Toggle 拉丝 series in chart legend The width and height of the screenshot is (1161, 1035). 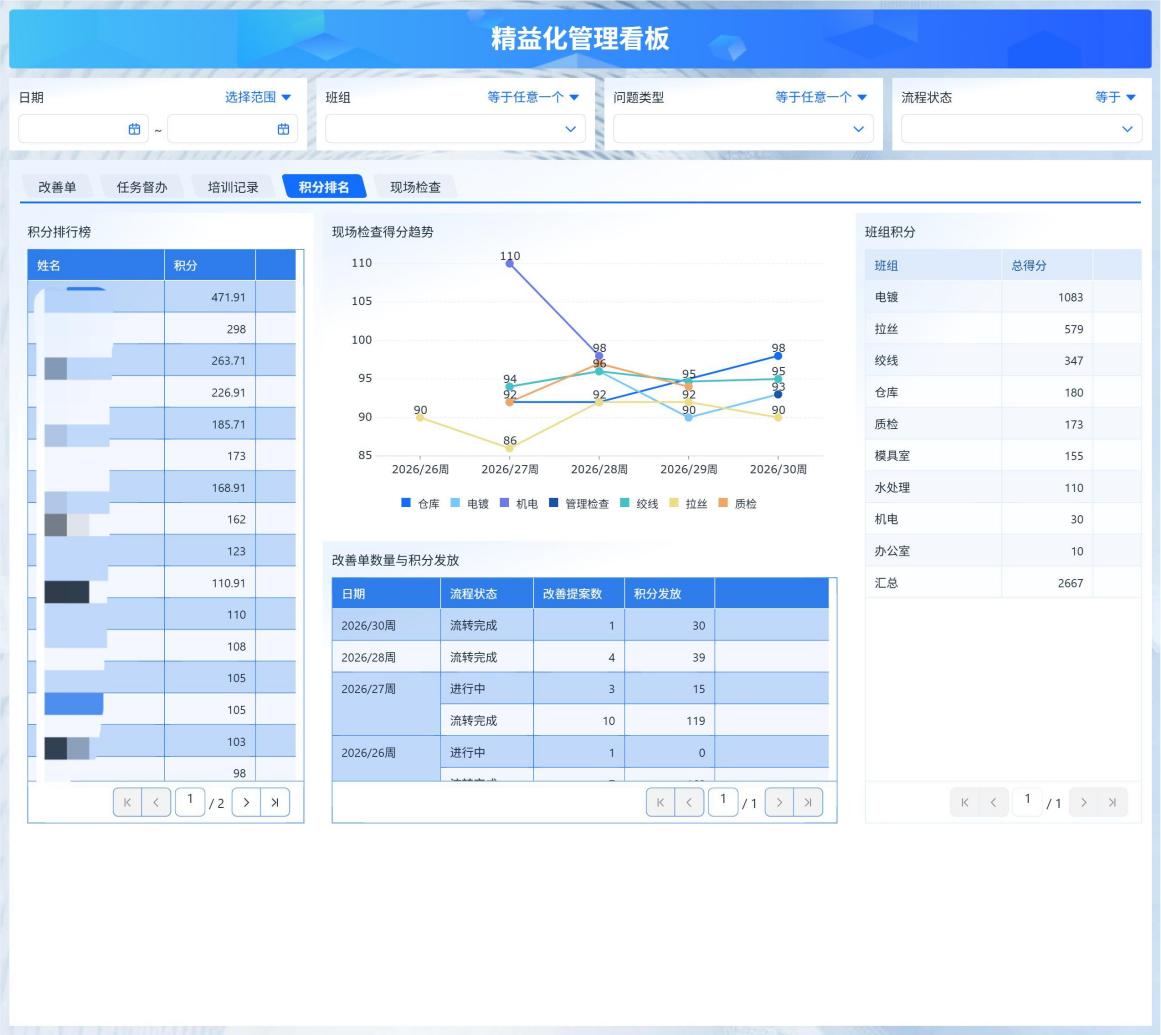tap(688, 503)
